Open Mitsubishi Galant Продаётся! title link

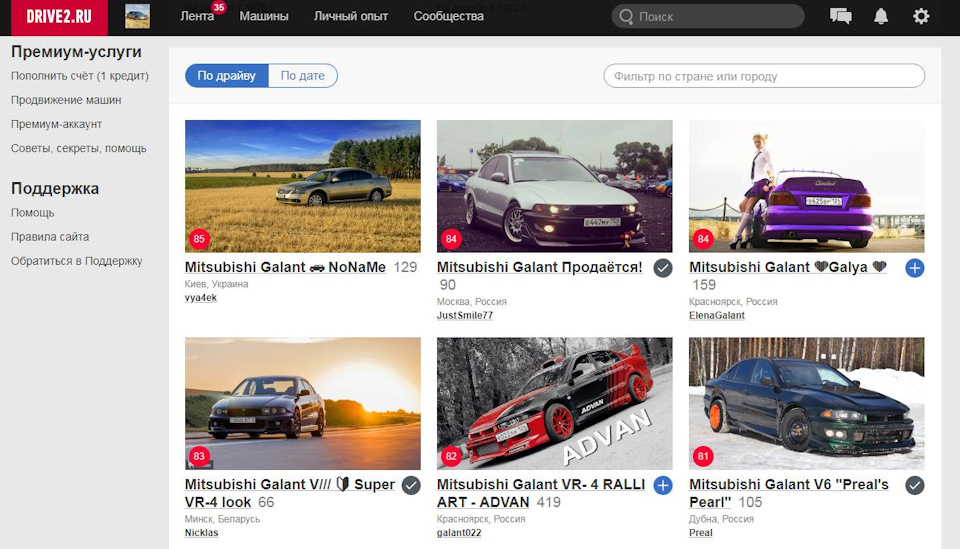pos(540,267)
